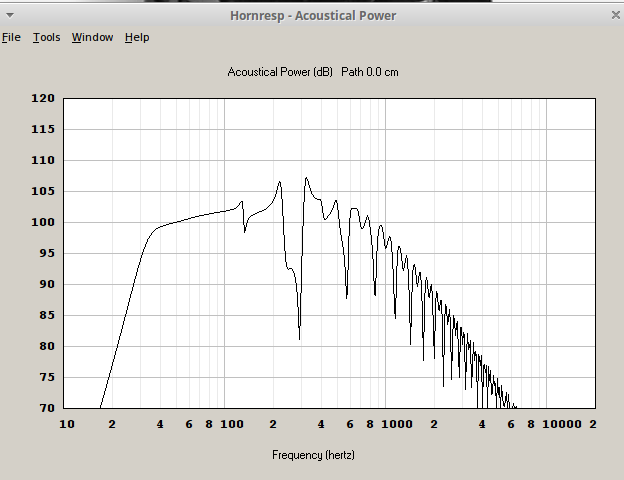Image resolution: width=624 pixels, height=480 pixels.
Task: Click the 110 dB axis value
Action: 43,160
